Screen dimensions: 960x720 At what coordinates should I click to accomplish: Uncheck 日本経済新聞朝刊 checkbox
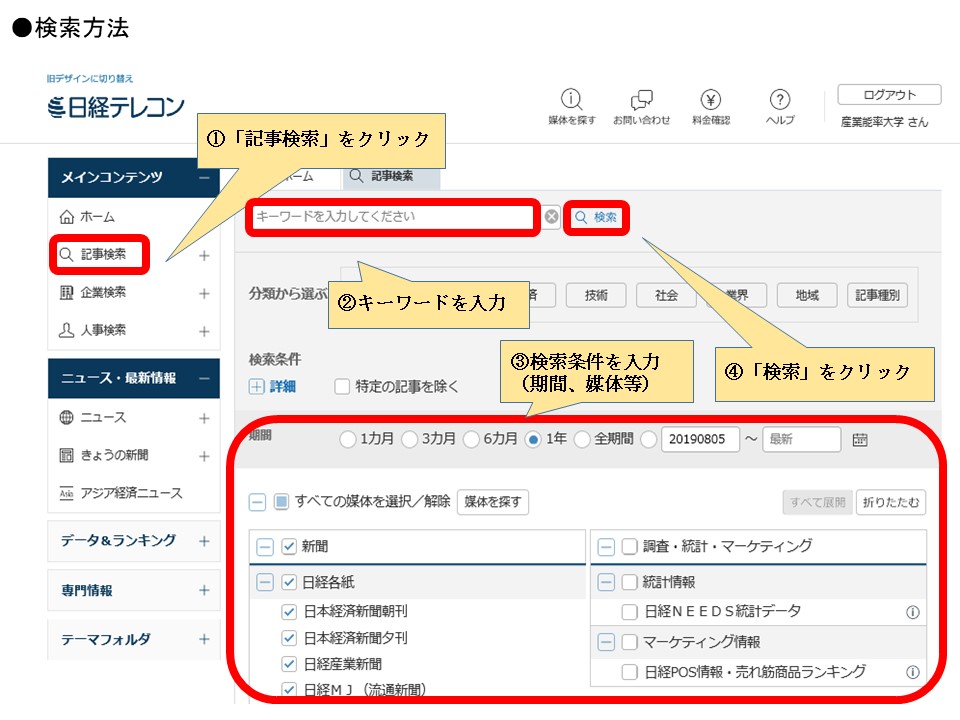pos(289,611)
